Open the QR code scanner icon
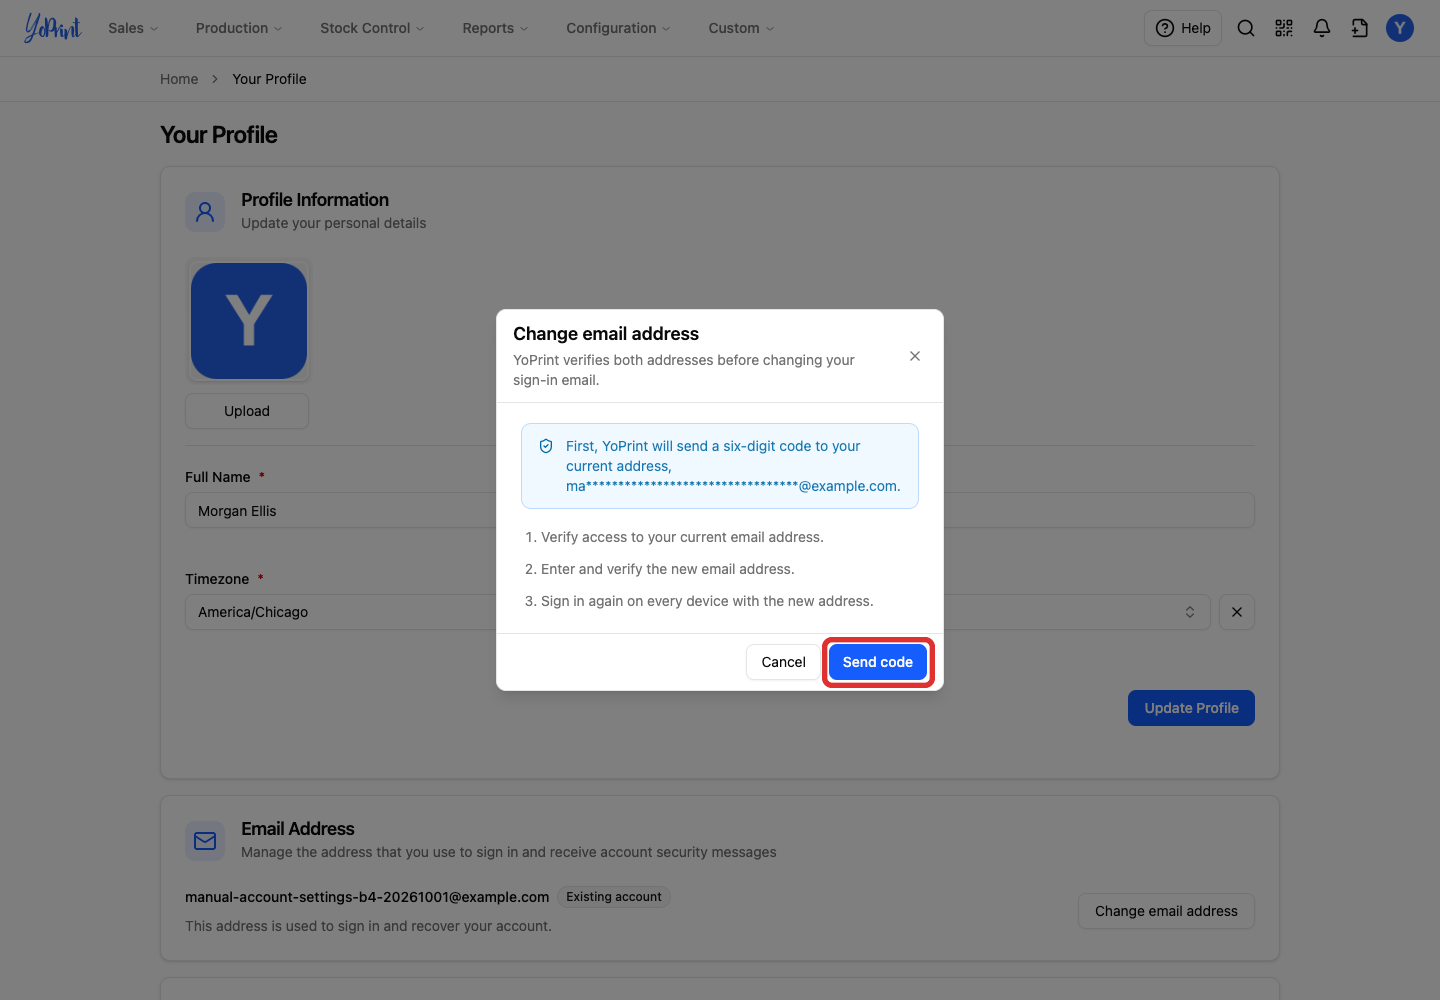The image size is (1440, 1000). pyautogui.click(x=1284, y=28)
